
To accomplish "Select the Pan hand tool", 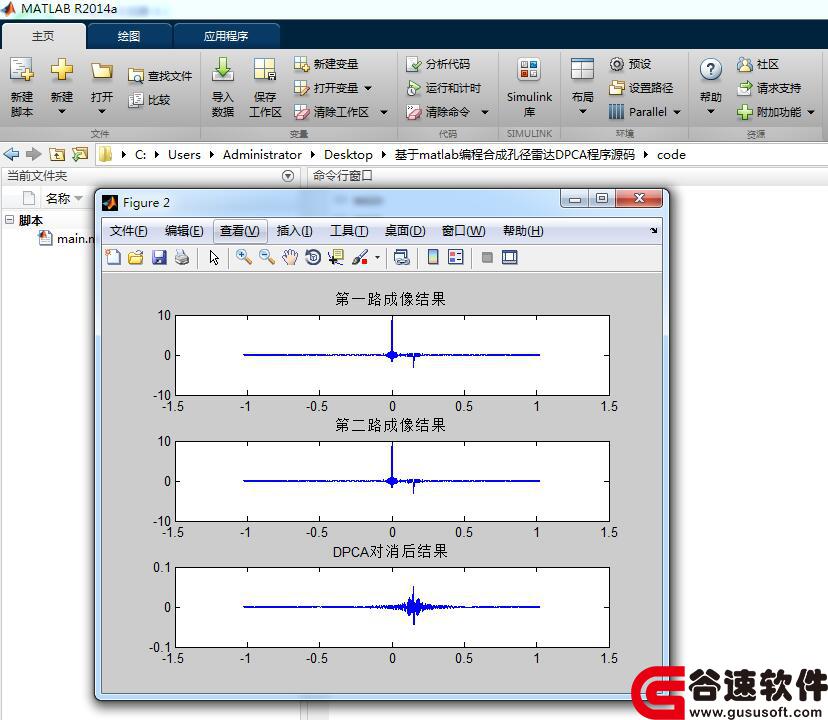I will pyautogui.click(x=290, y=257).
